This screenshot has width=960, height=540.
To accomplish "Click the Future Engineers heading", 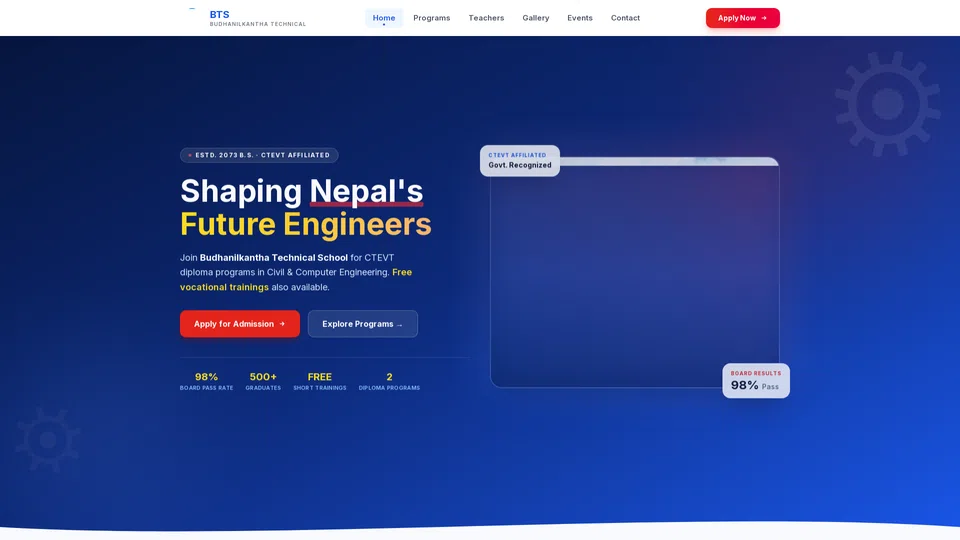I will click(306, 224).
